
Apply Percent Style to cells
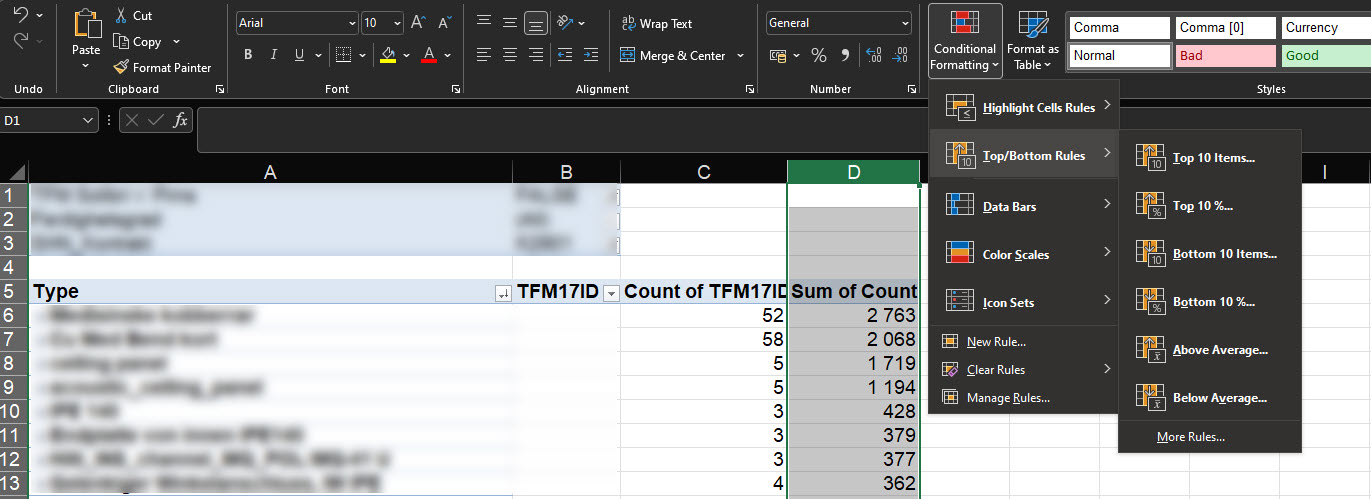tap(819, 56)
